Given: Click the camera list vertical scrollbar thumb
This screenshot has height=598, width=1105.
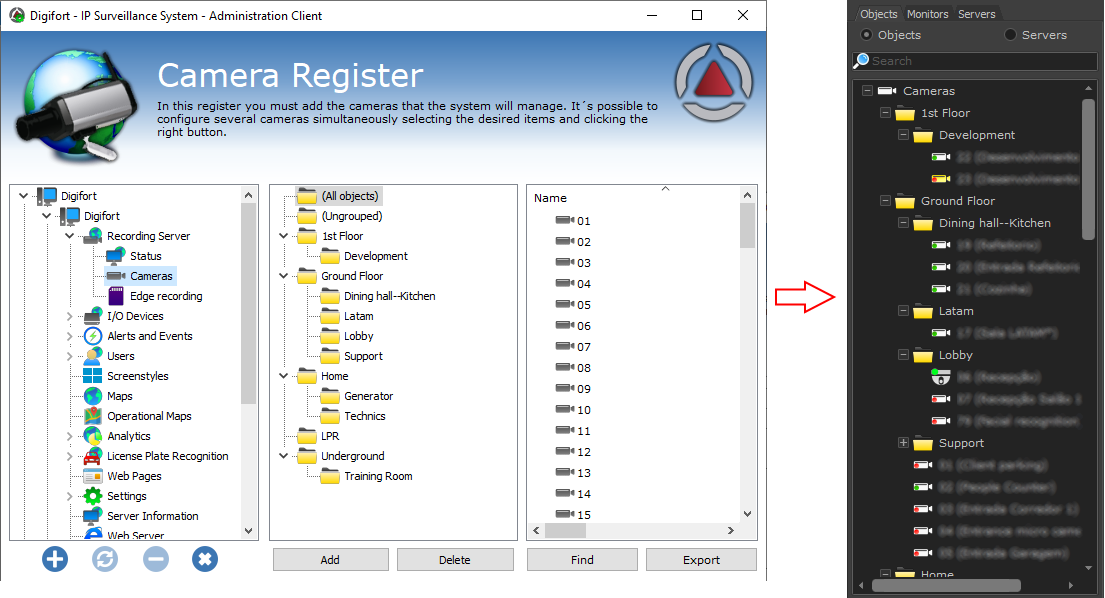Looking at the screenshot, I should [747, 225].
